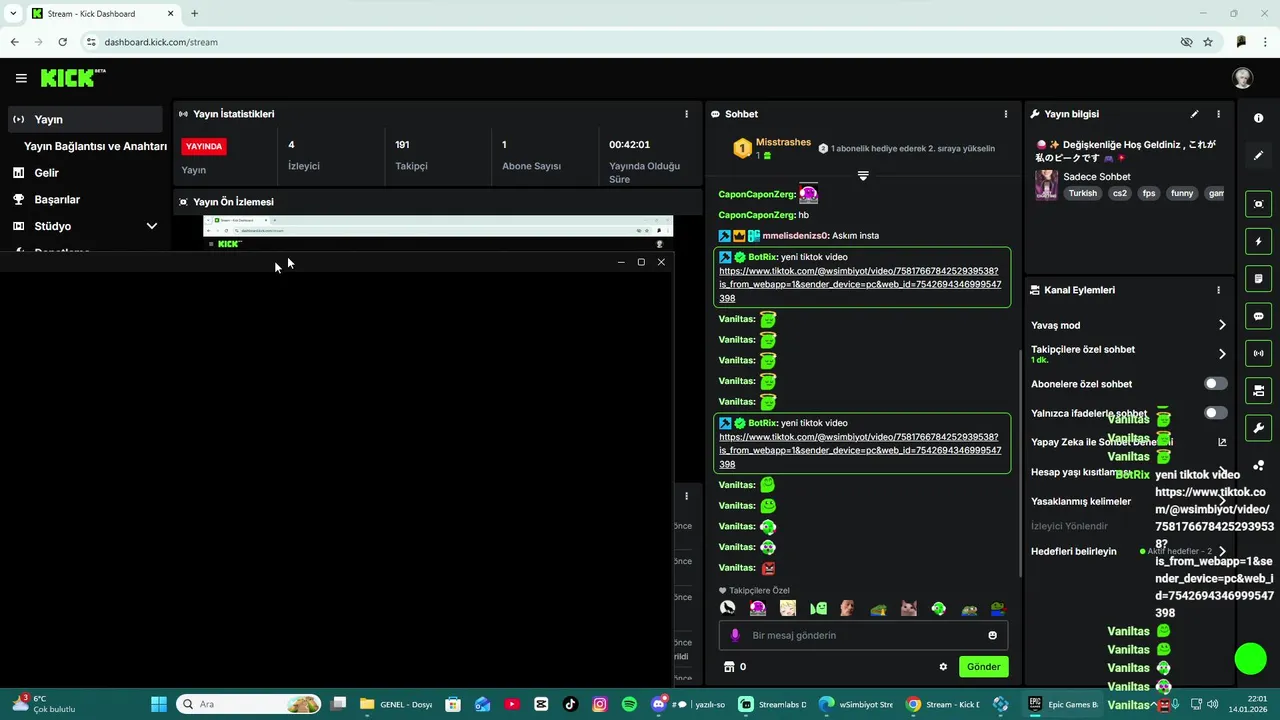Click the Gönder send button
The width and height of the screenshot is (1280, 720).
(983, 667)
